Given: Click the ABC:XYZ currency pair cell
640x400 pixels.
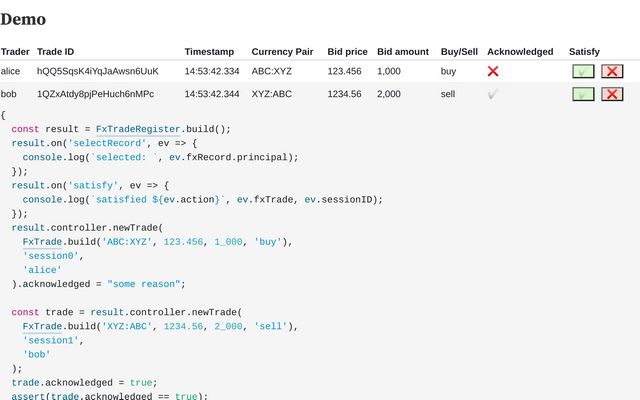Looking at the screenshot, I should click(271, 71).
